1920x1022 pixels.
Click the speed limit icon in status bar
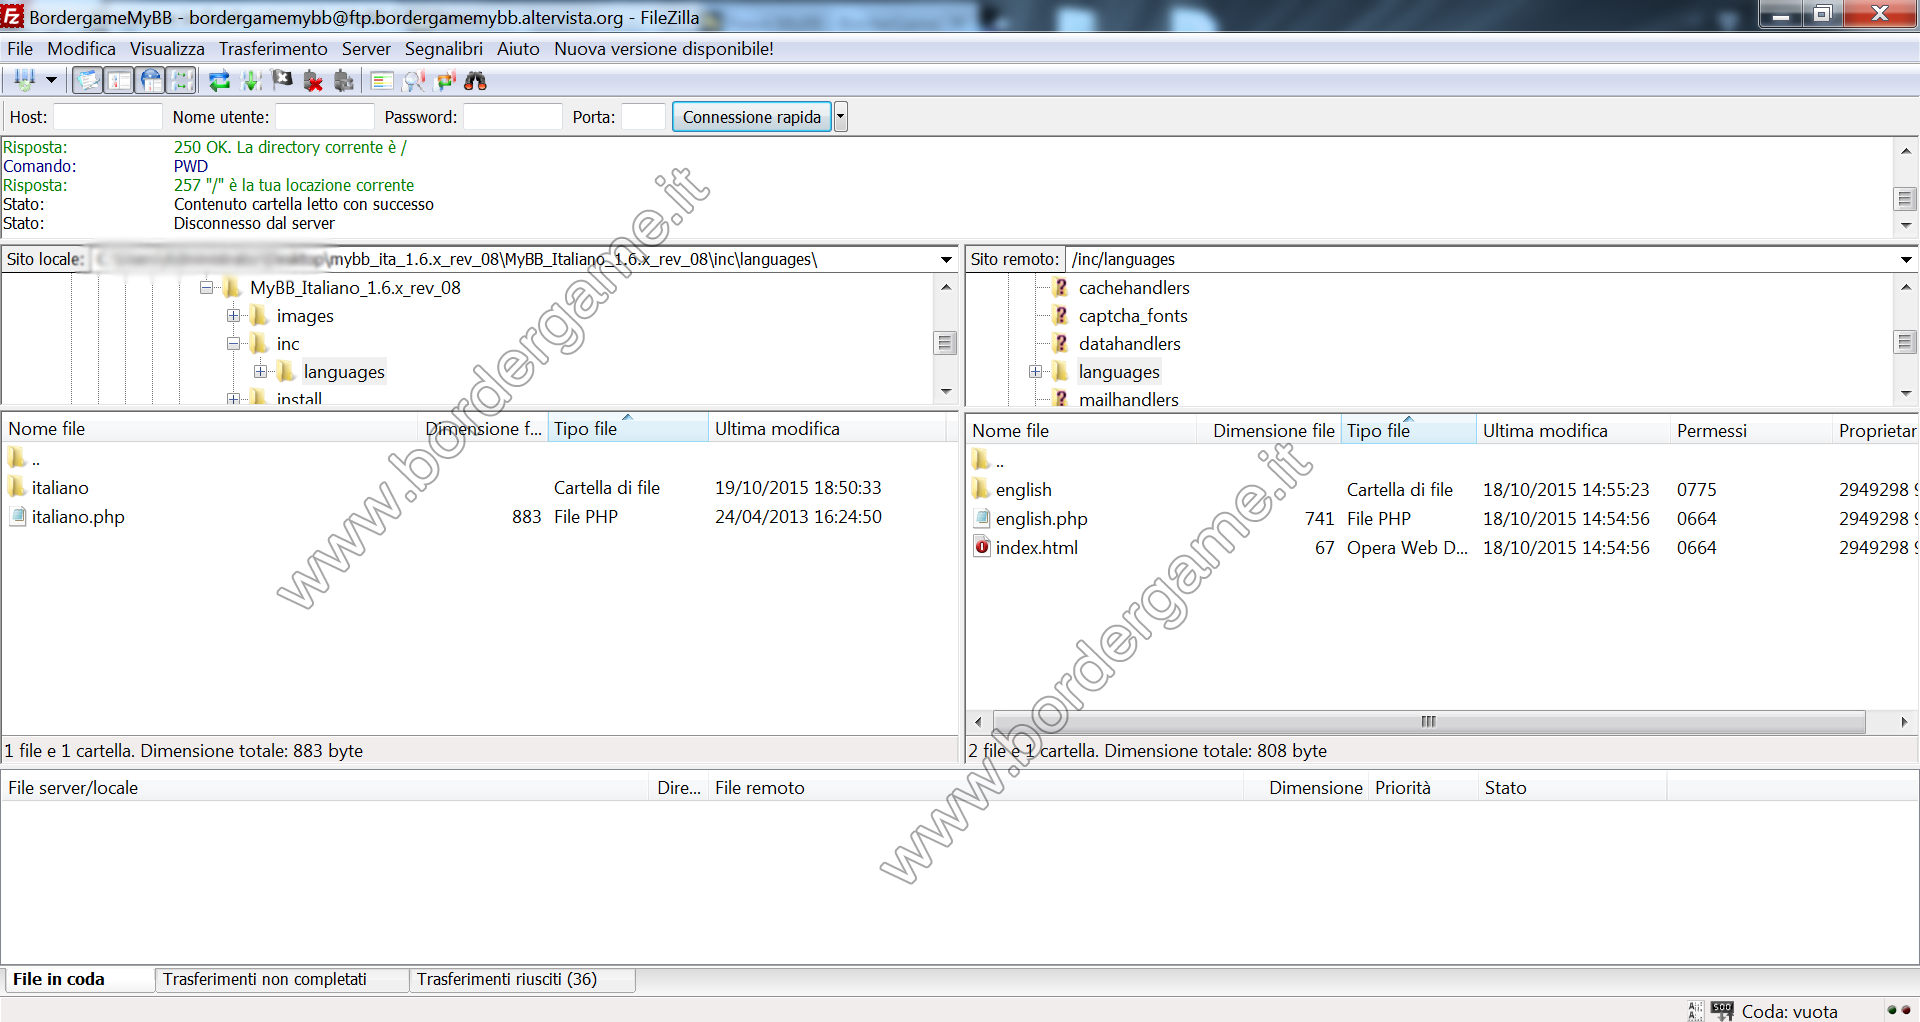pos(1722,1011)
